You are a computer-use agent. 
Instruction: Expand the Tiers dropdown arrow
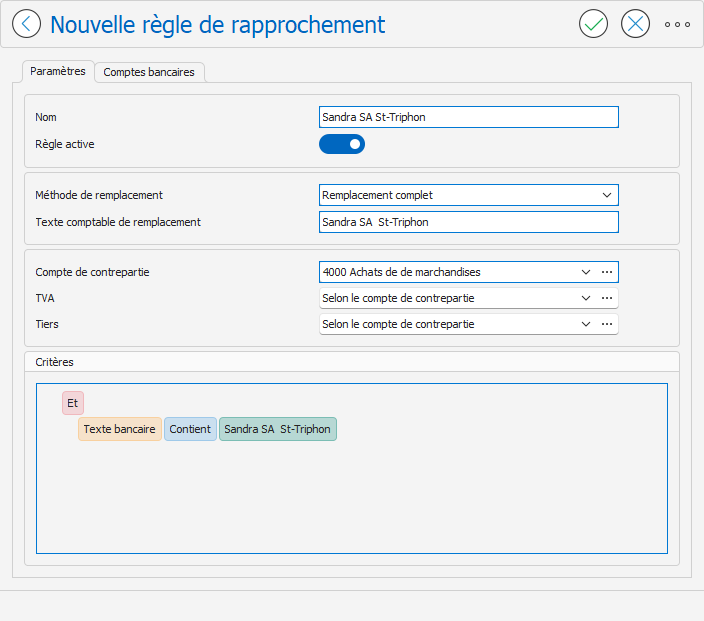(x=585, y=324)
